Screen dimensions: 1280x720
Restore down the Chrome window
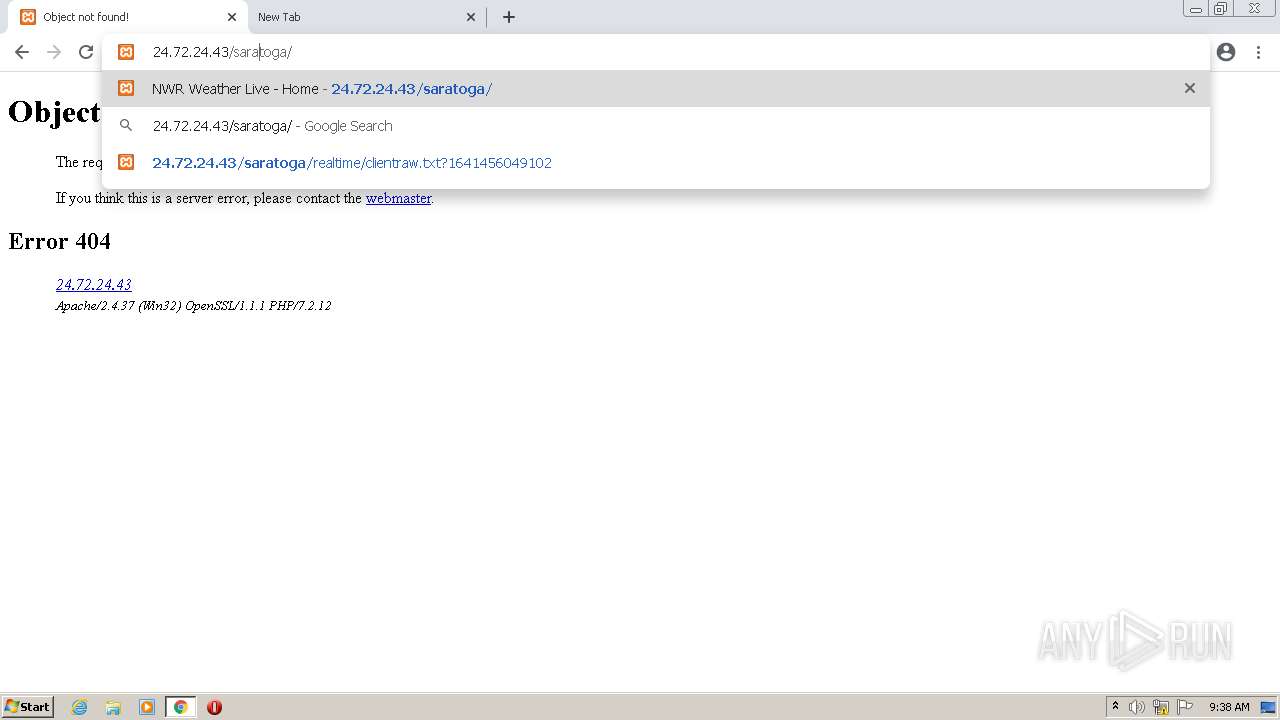pos(1221,9)
